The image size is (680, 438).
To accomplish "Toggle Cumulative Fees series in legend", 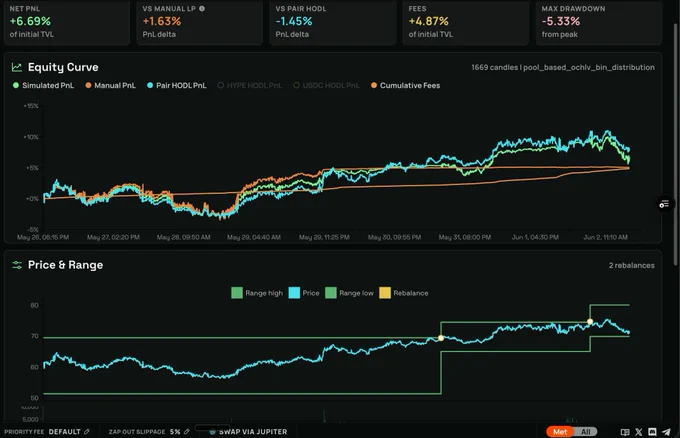I will tap(405, 85).
